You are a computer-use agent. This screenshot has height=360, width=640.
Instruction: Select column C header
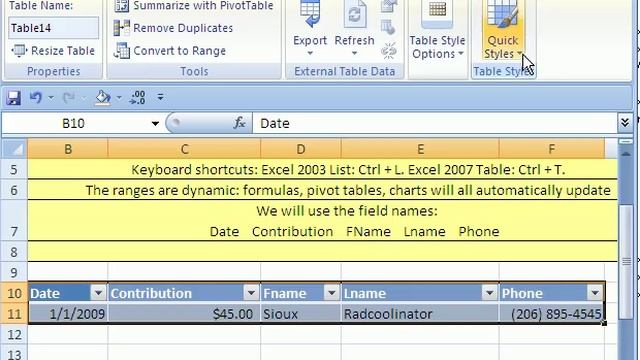(184, 149)
